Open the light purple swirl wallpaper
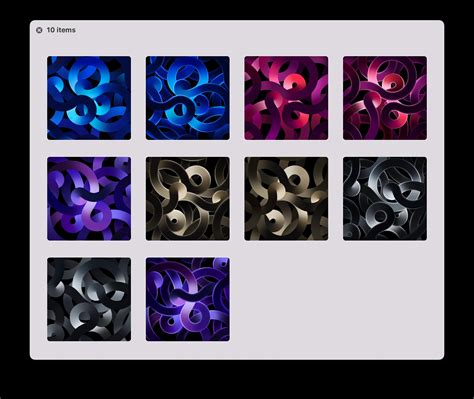The image size is (474, 399). click(89, 199)
